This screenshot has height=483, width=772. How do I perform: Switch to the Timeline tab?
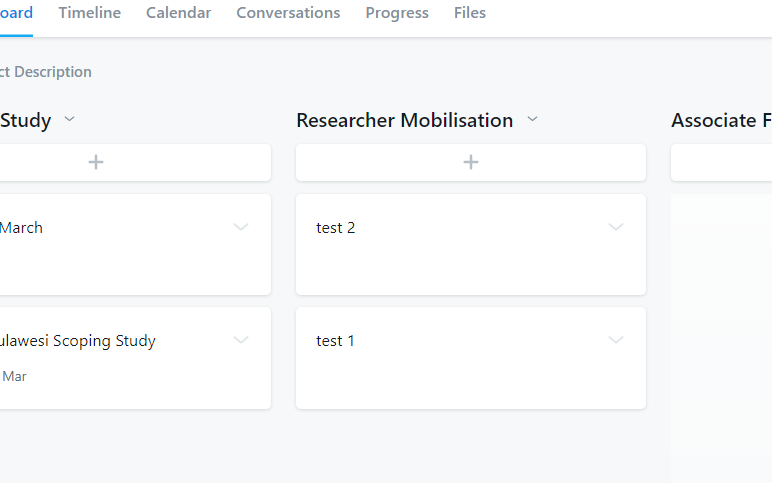(x=90, y=13)
